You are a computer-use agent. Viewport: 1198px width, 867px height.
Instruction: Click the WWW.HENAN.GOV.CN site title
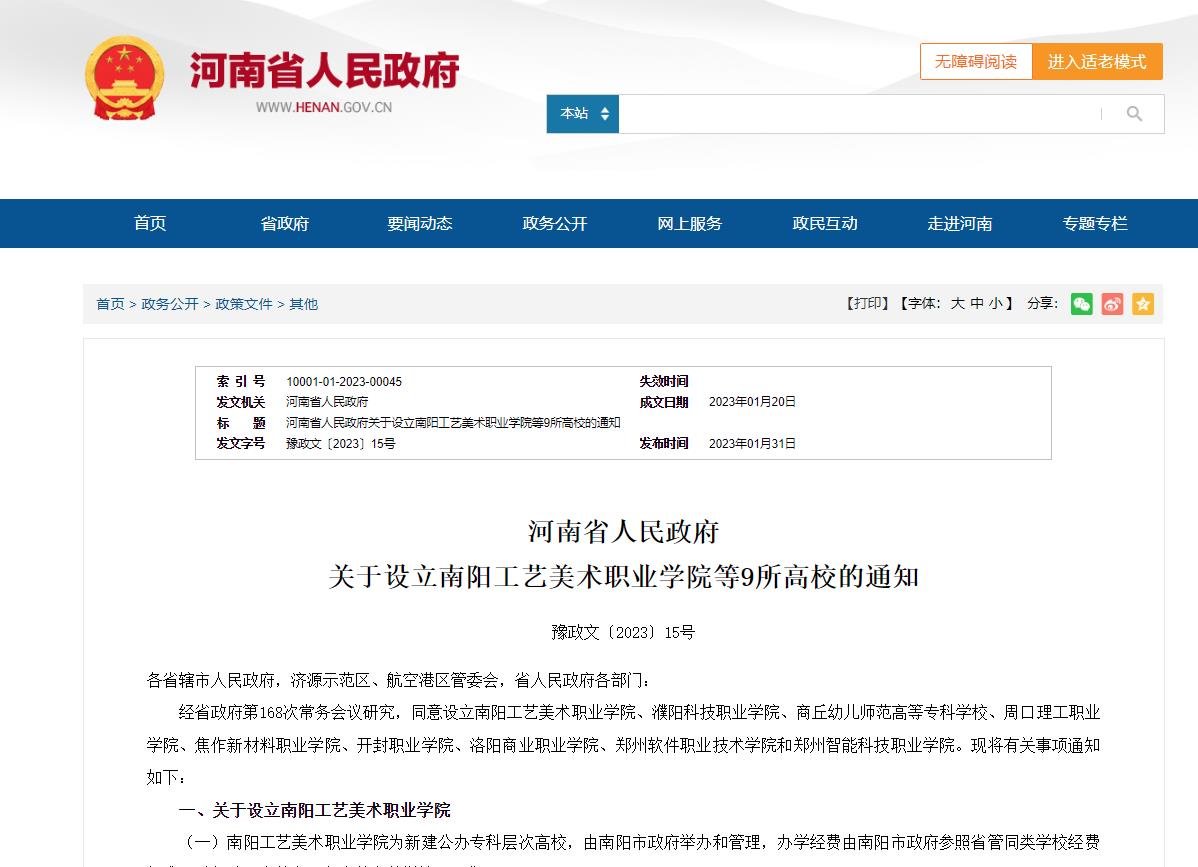tap(325, 106)
